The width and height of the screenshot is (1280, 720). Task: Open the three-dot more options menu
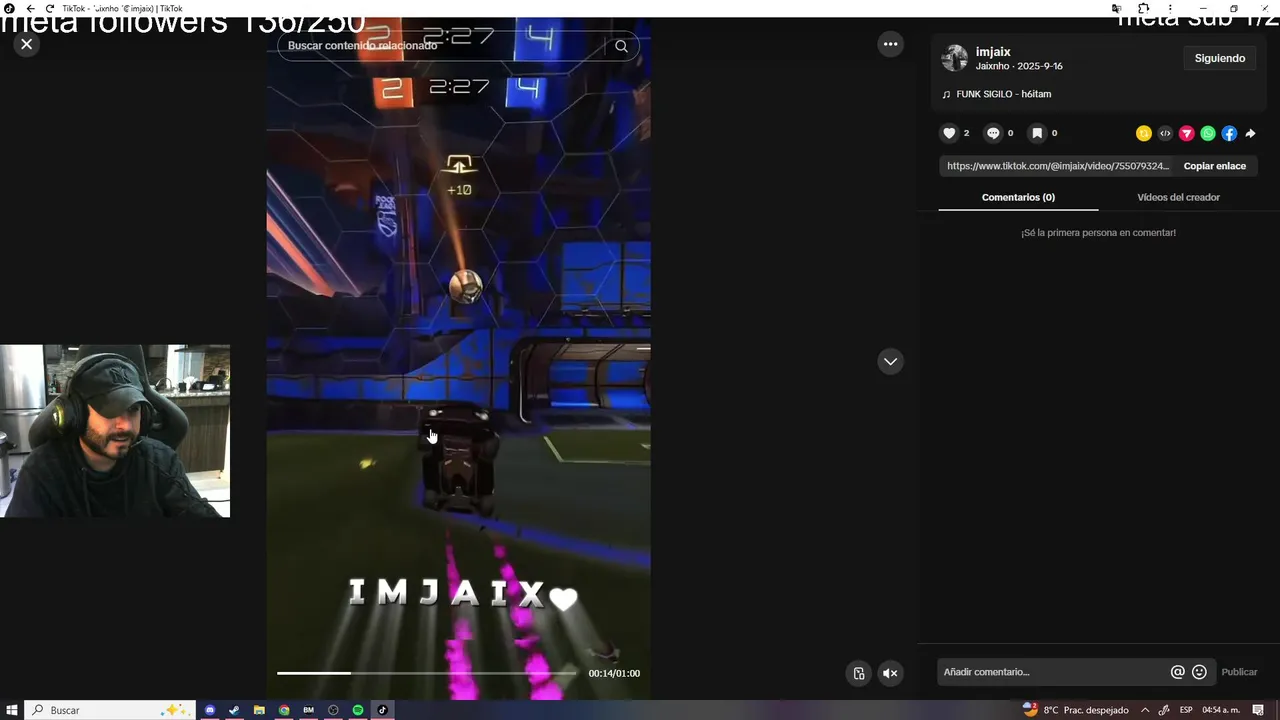[890, 44]
